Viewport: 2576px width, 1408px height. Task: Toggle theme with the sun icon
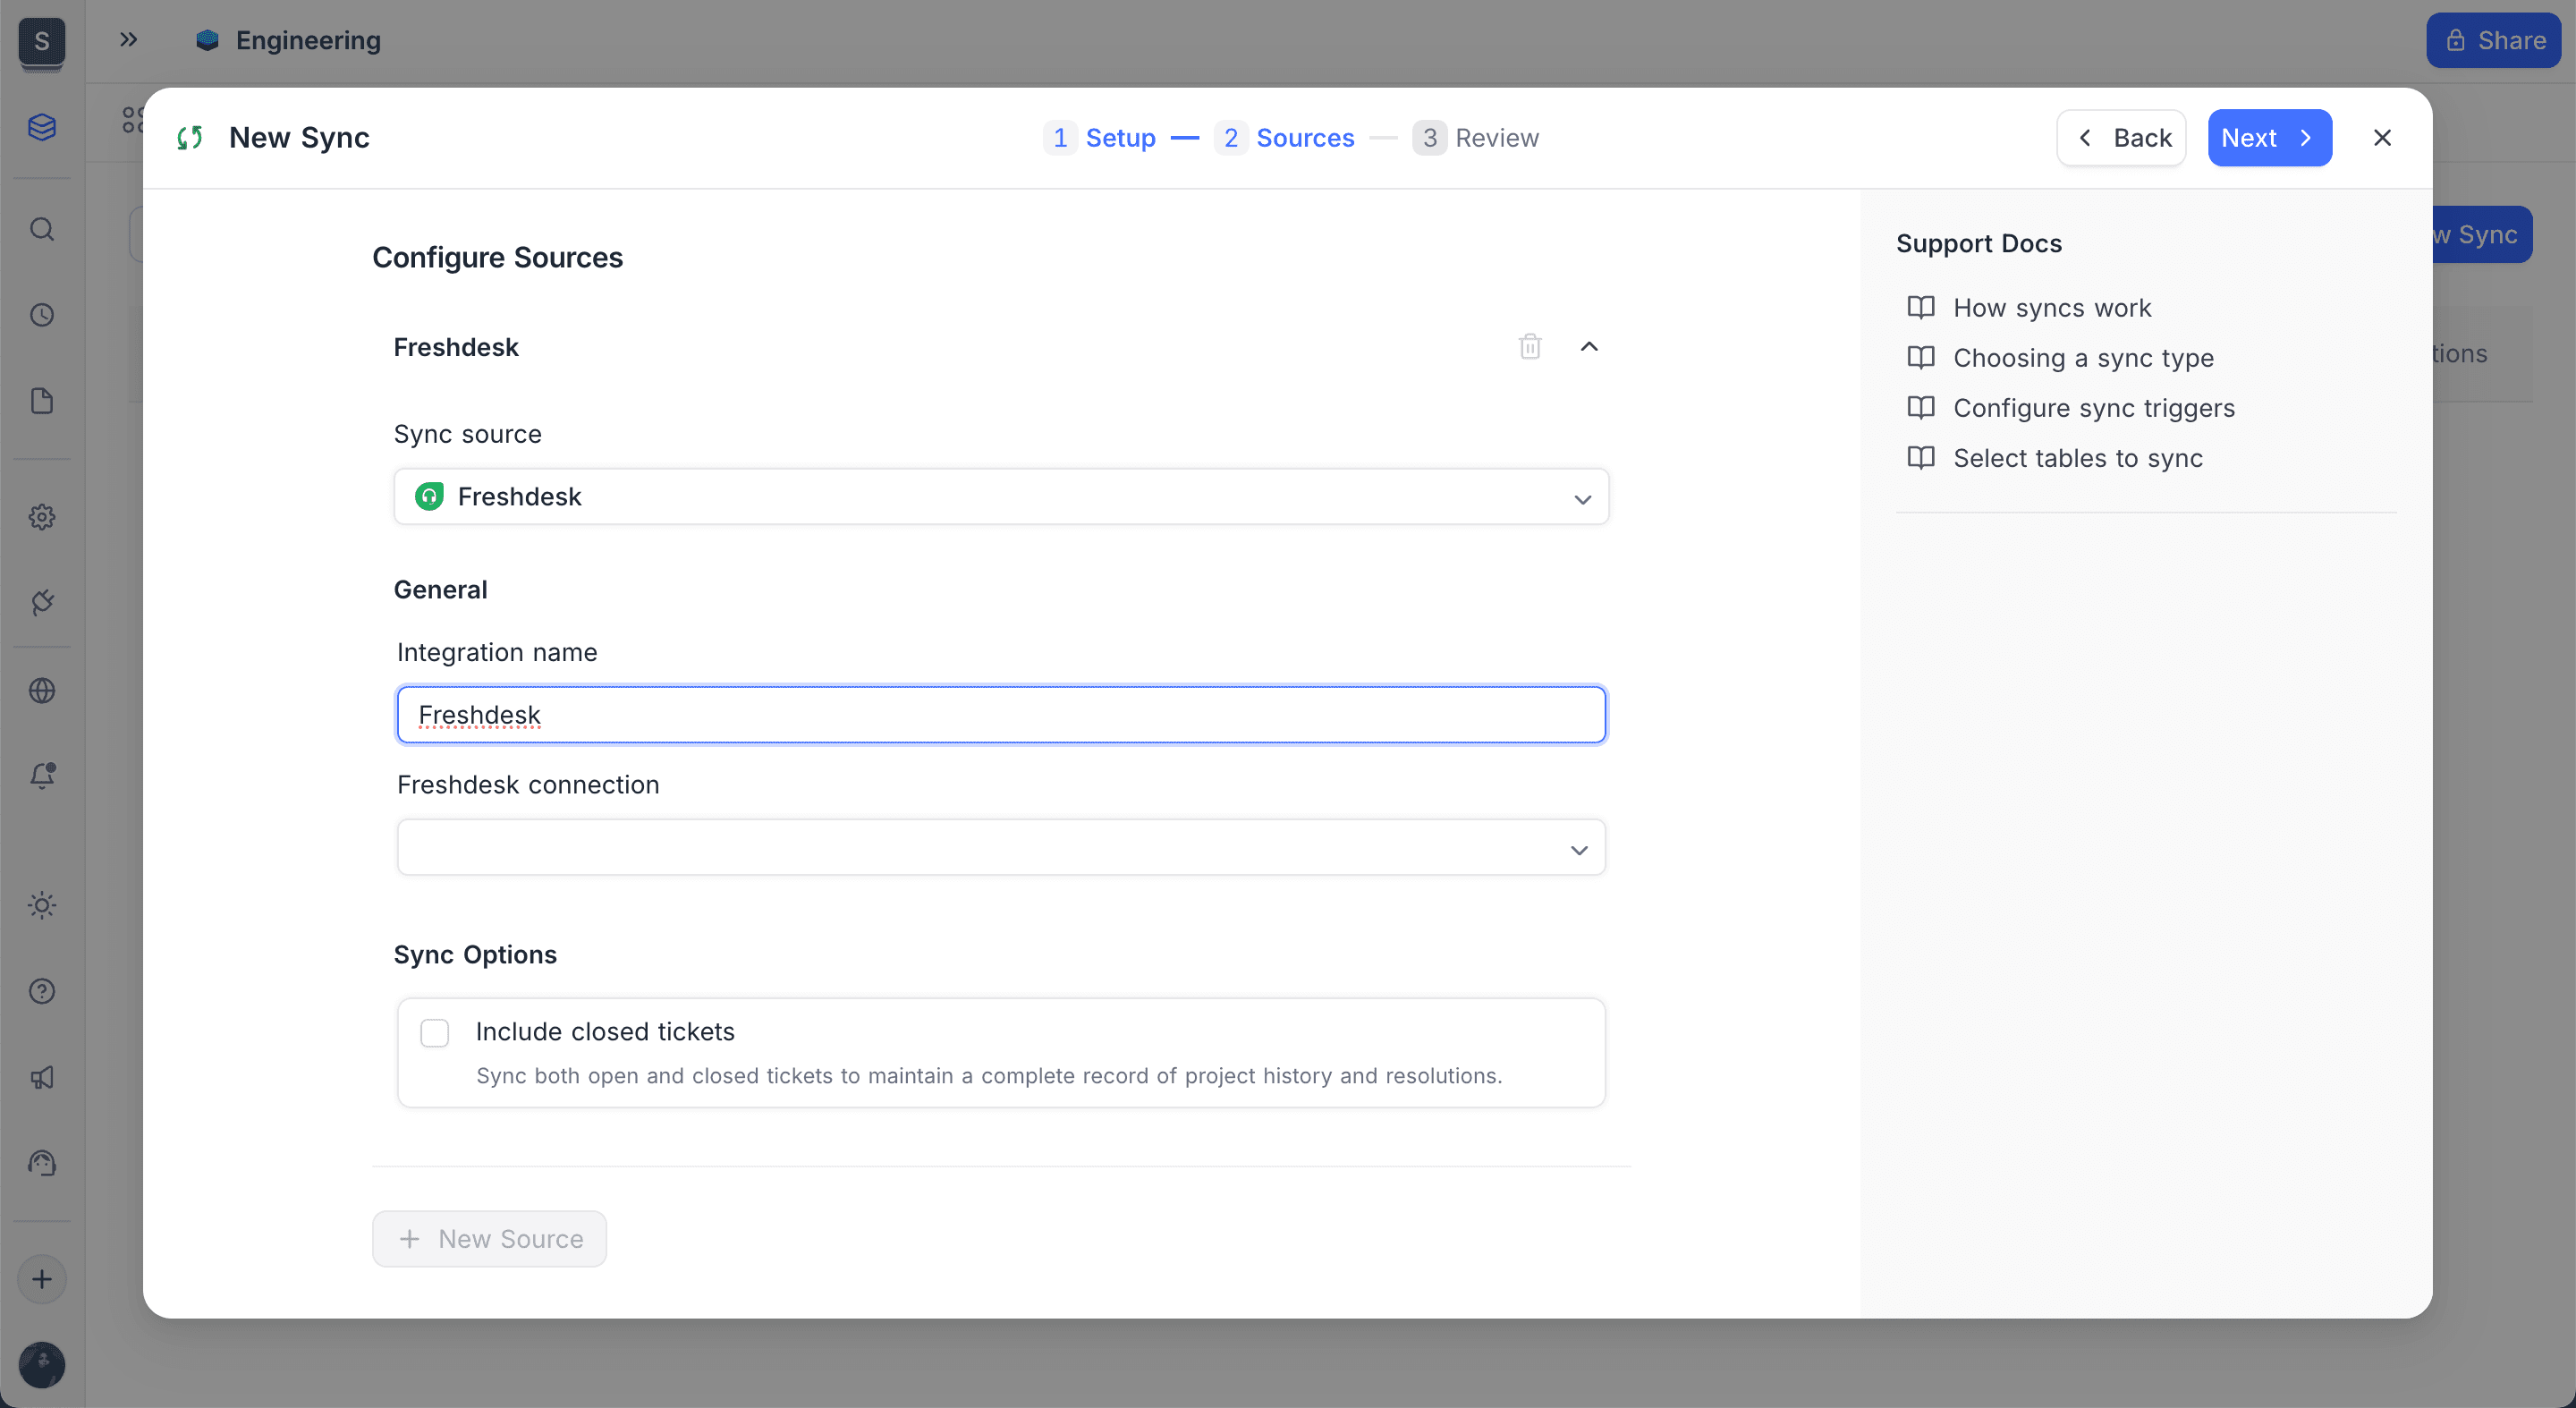pyautogui.click(x=42, y=905)
